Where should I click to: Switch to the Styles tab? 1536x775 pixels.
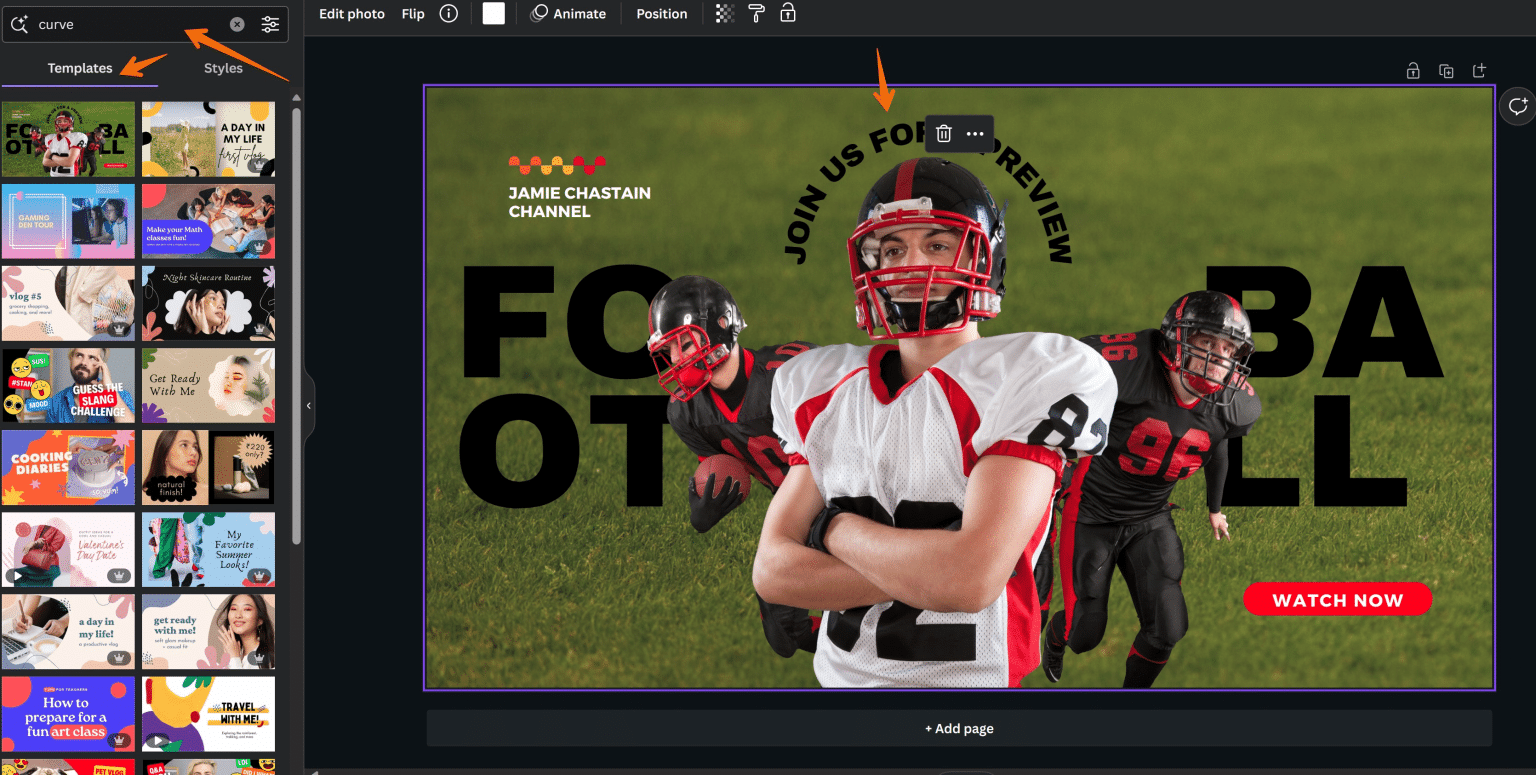(x=223, y=68)
